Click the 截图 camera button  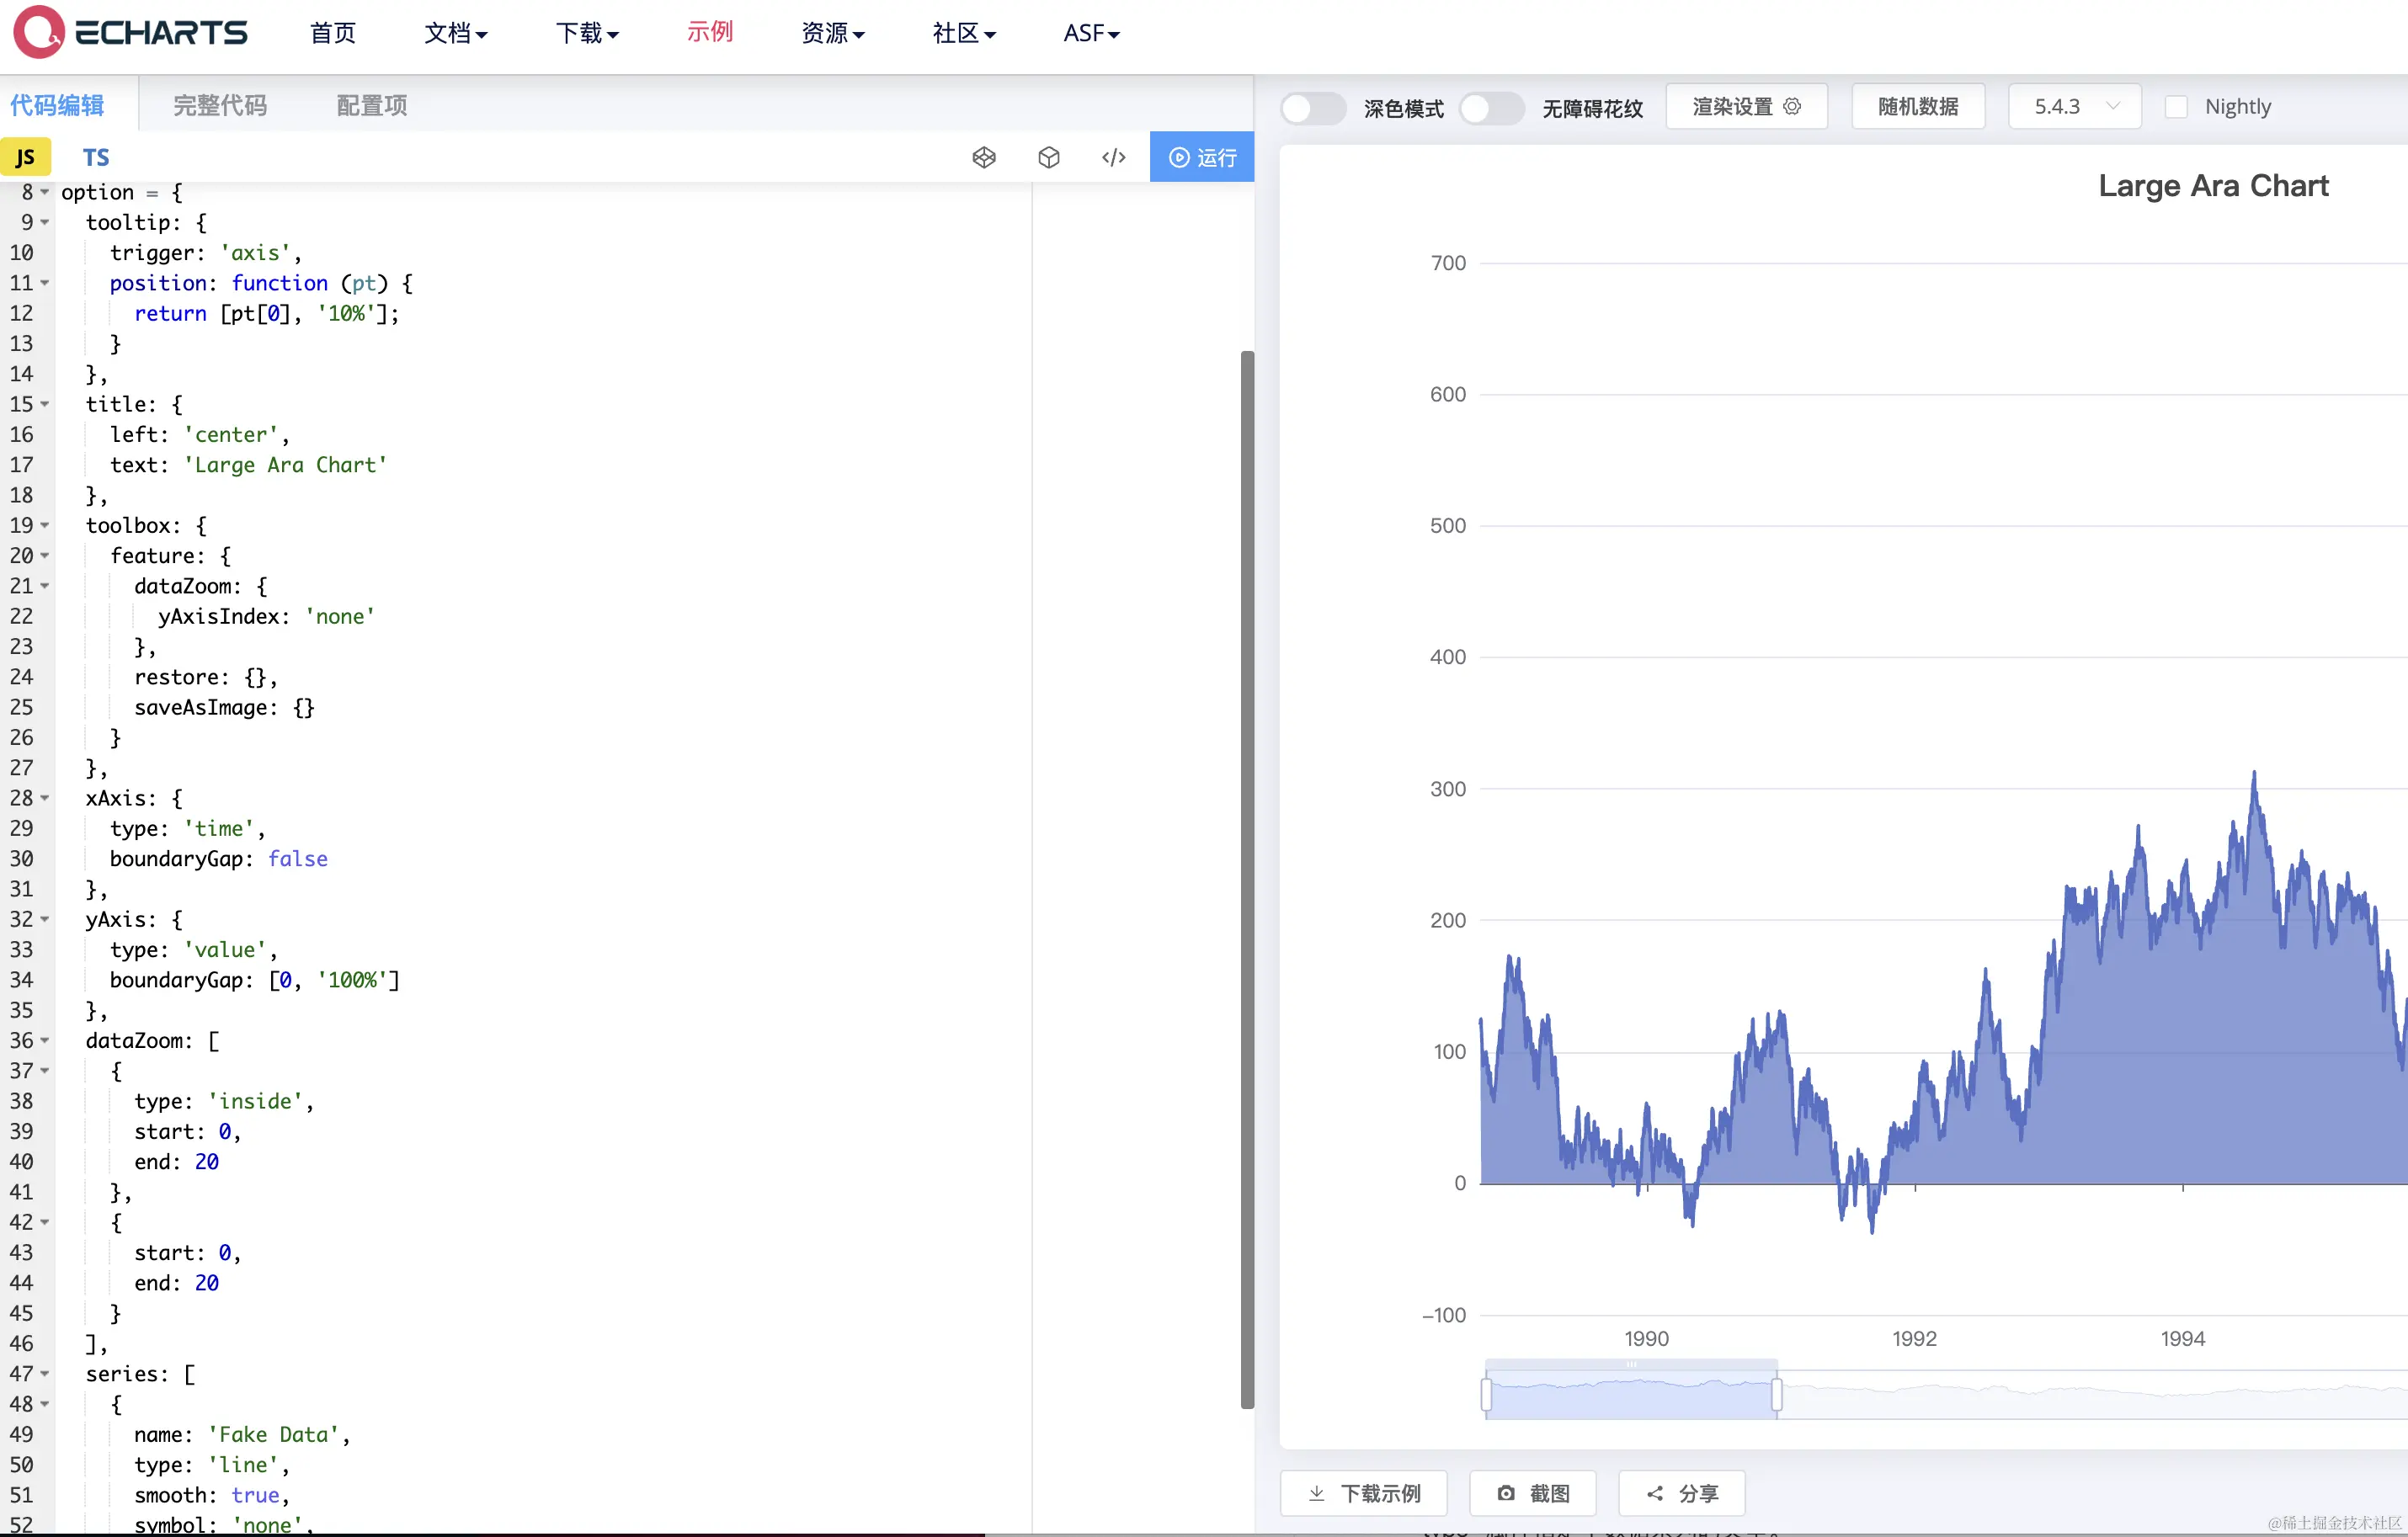pyautogui.click(x=1532, y=1493)
